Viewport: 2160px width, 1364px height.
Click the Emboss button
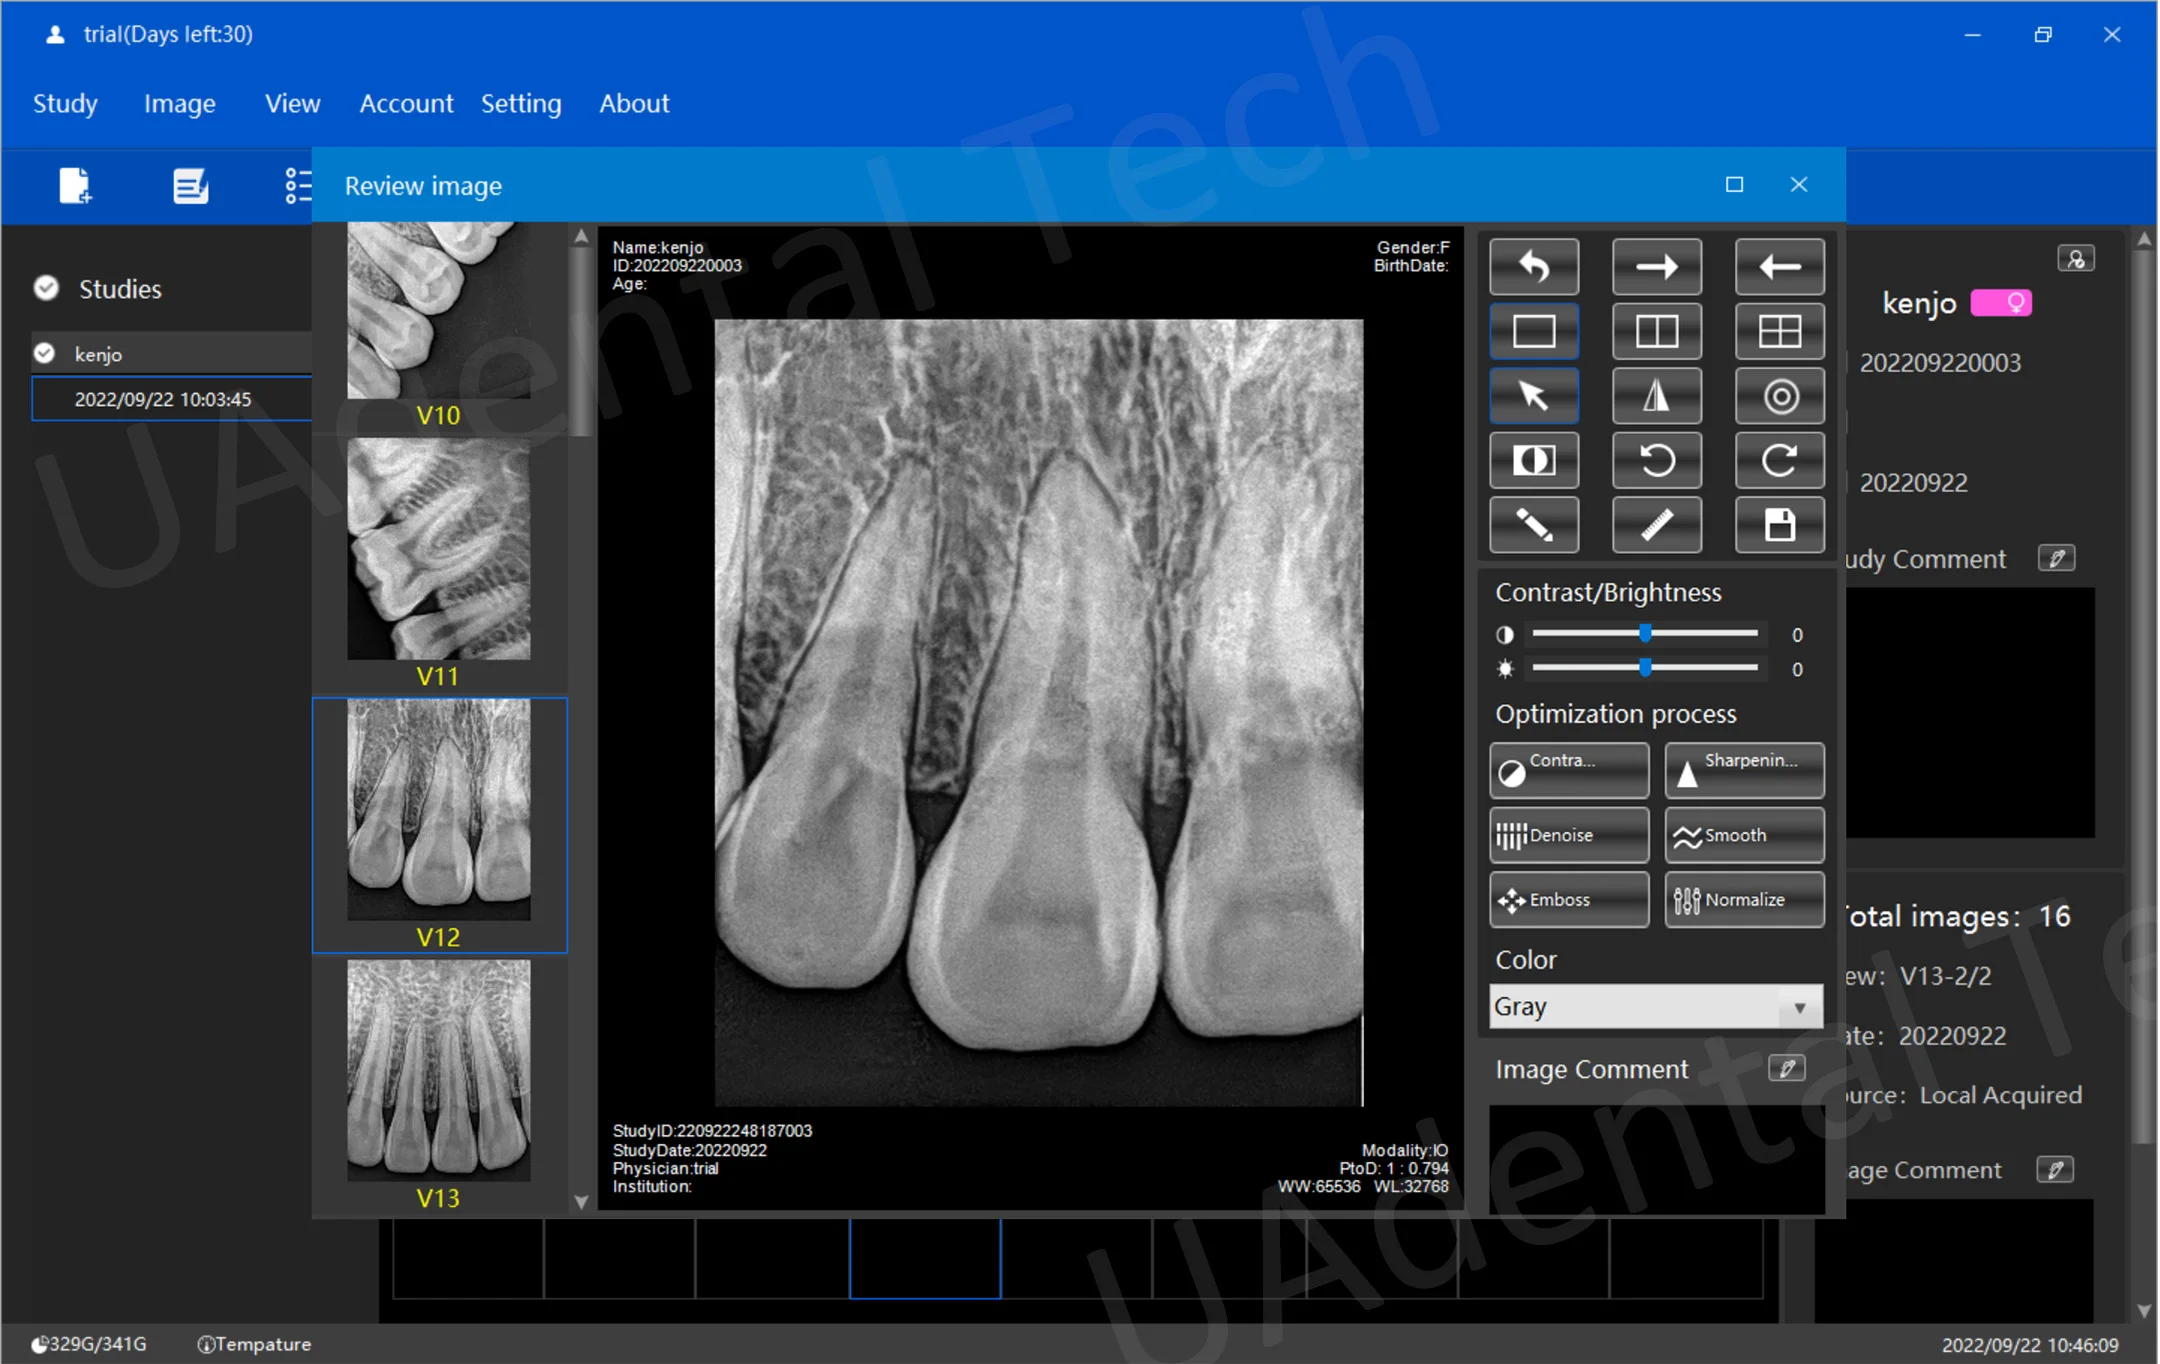(x=1568, y=899)
